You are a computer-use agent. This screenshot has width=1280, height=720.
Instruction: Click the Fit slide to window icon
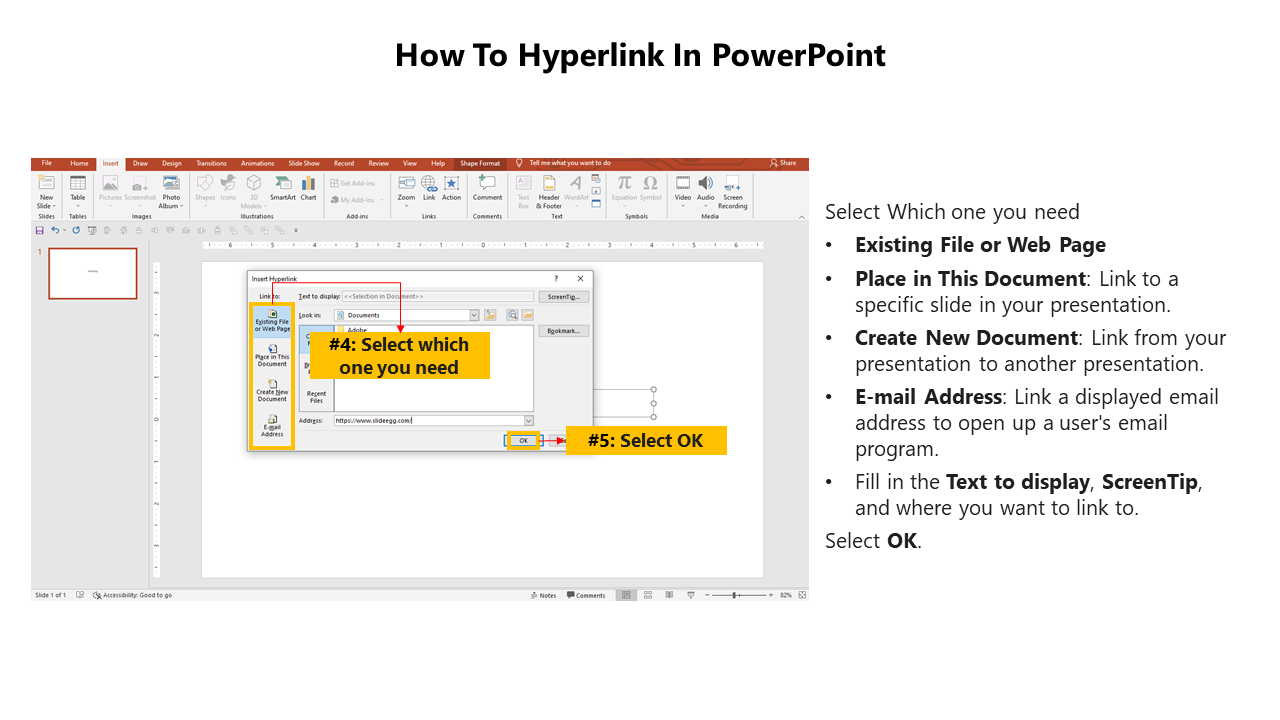click(802, 595)
